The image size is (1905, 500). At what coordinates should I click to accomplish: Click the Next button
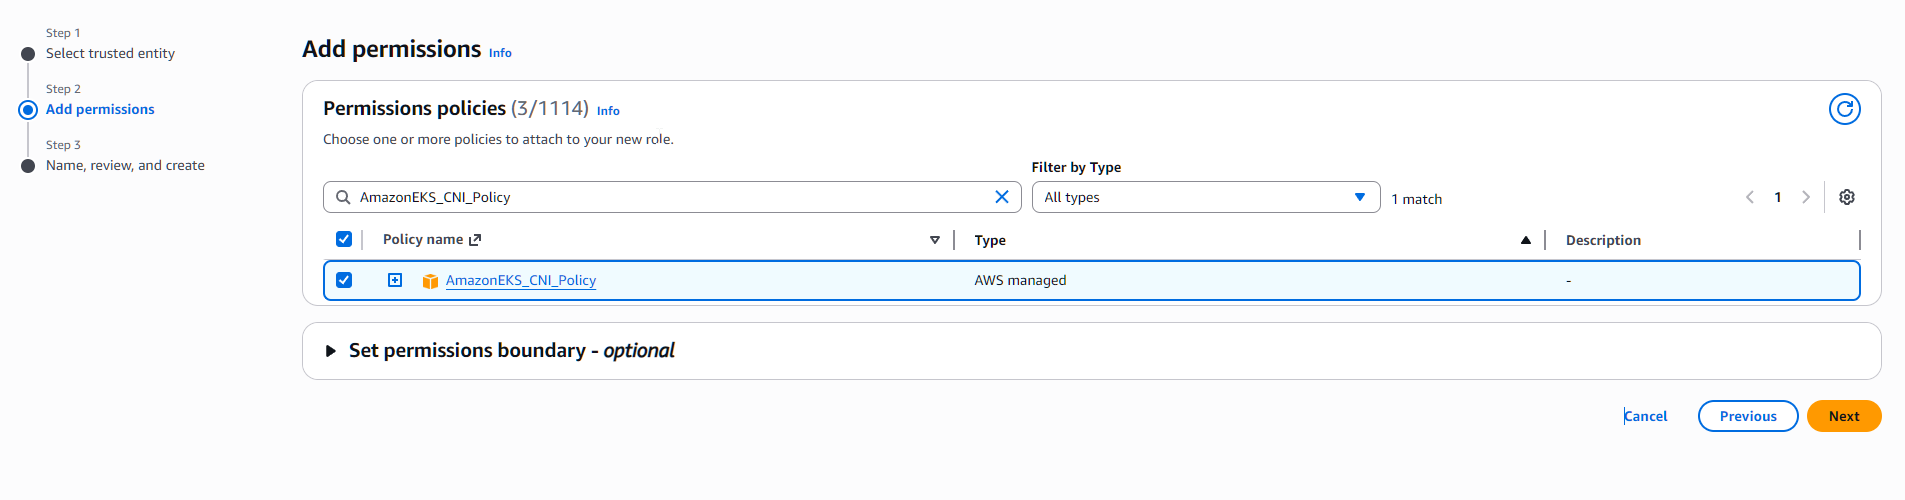1843,416
